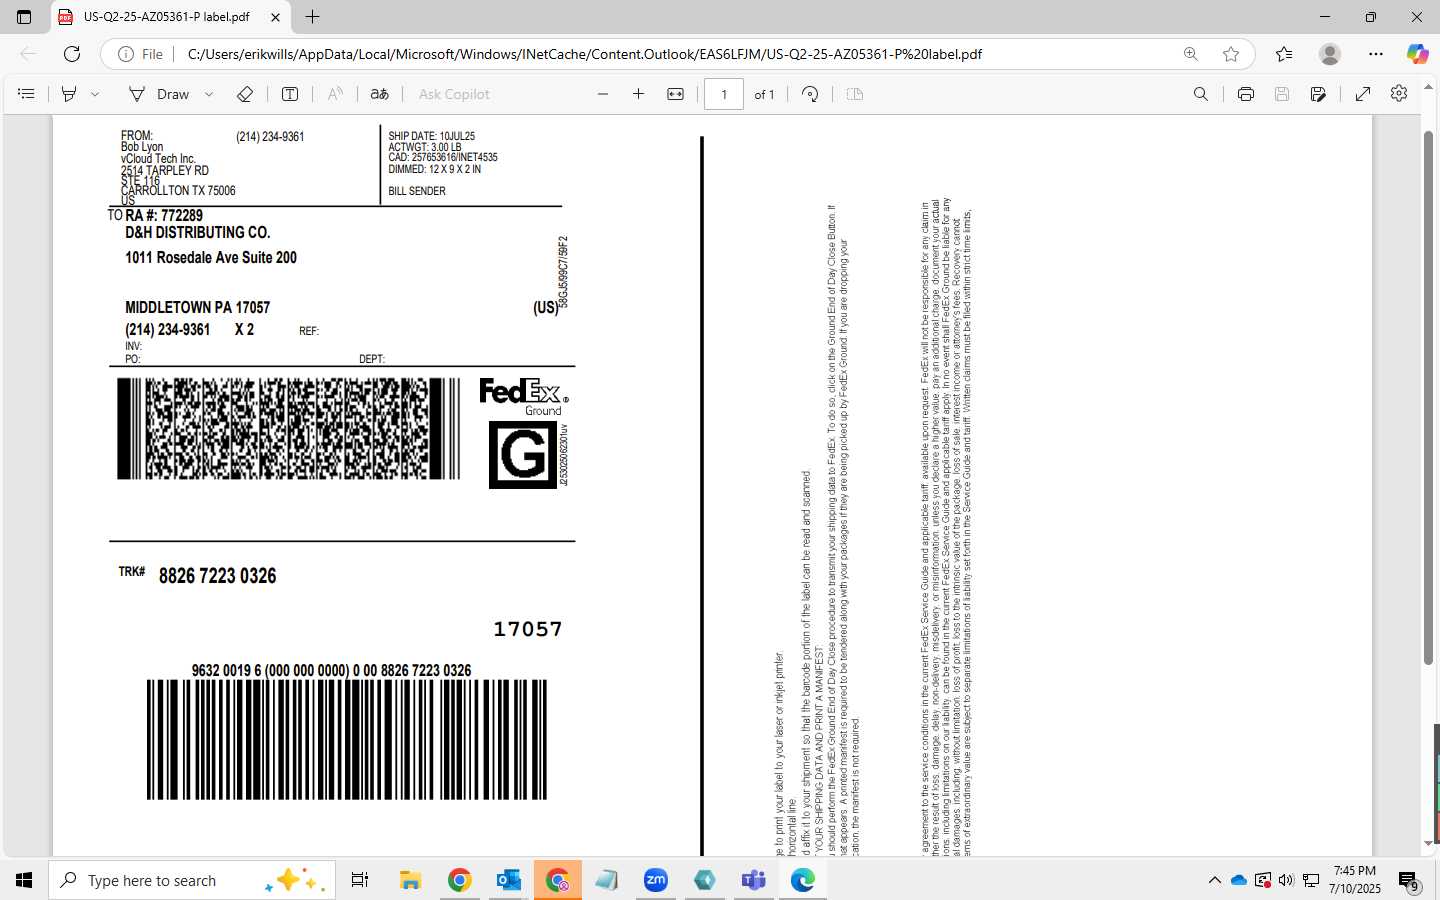Expand the Draw pen options dropdown
This screenshot has height=900, width=1440.
coord(209,94)
